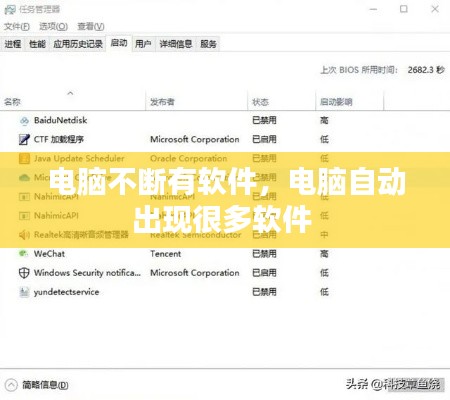Click the 低 impact in CTF row
450x400 pixels.
click(x=324, y=139)
